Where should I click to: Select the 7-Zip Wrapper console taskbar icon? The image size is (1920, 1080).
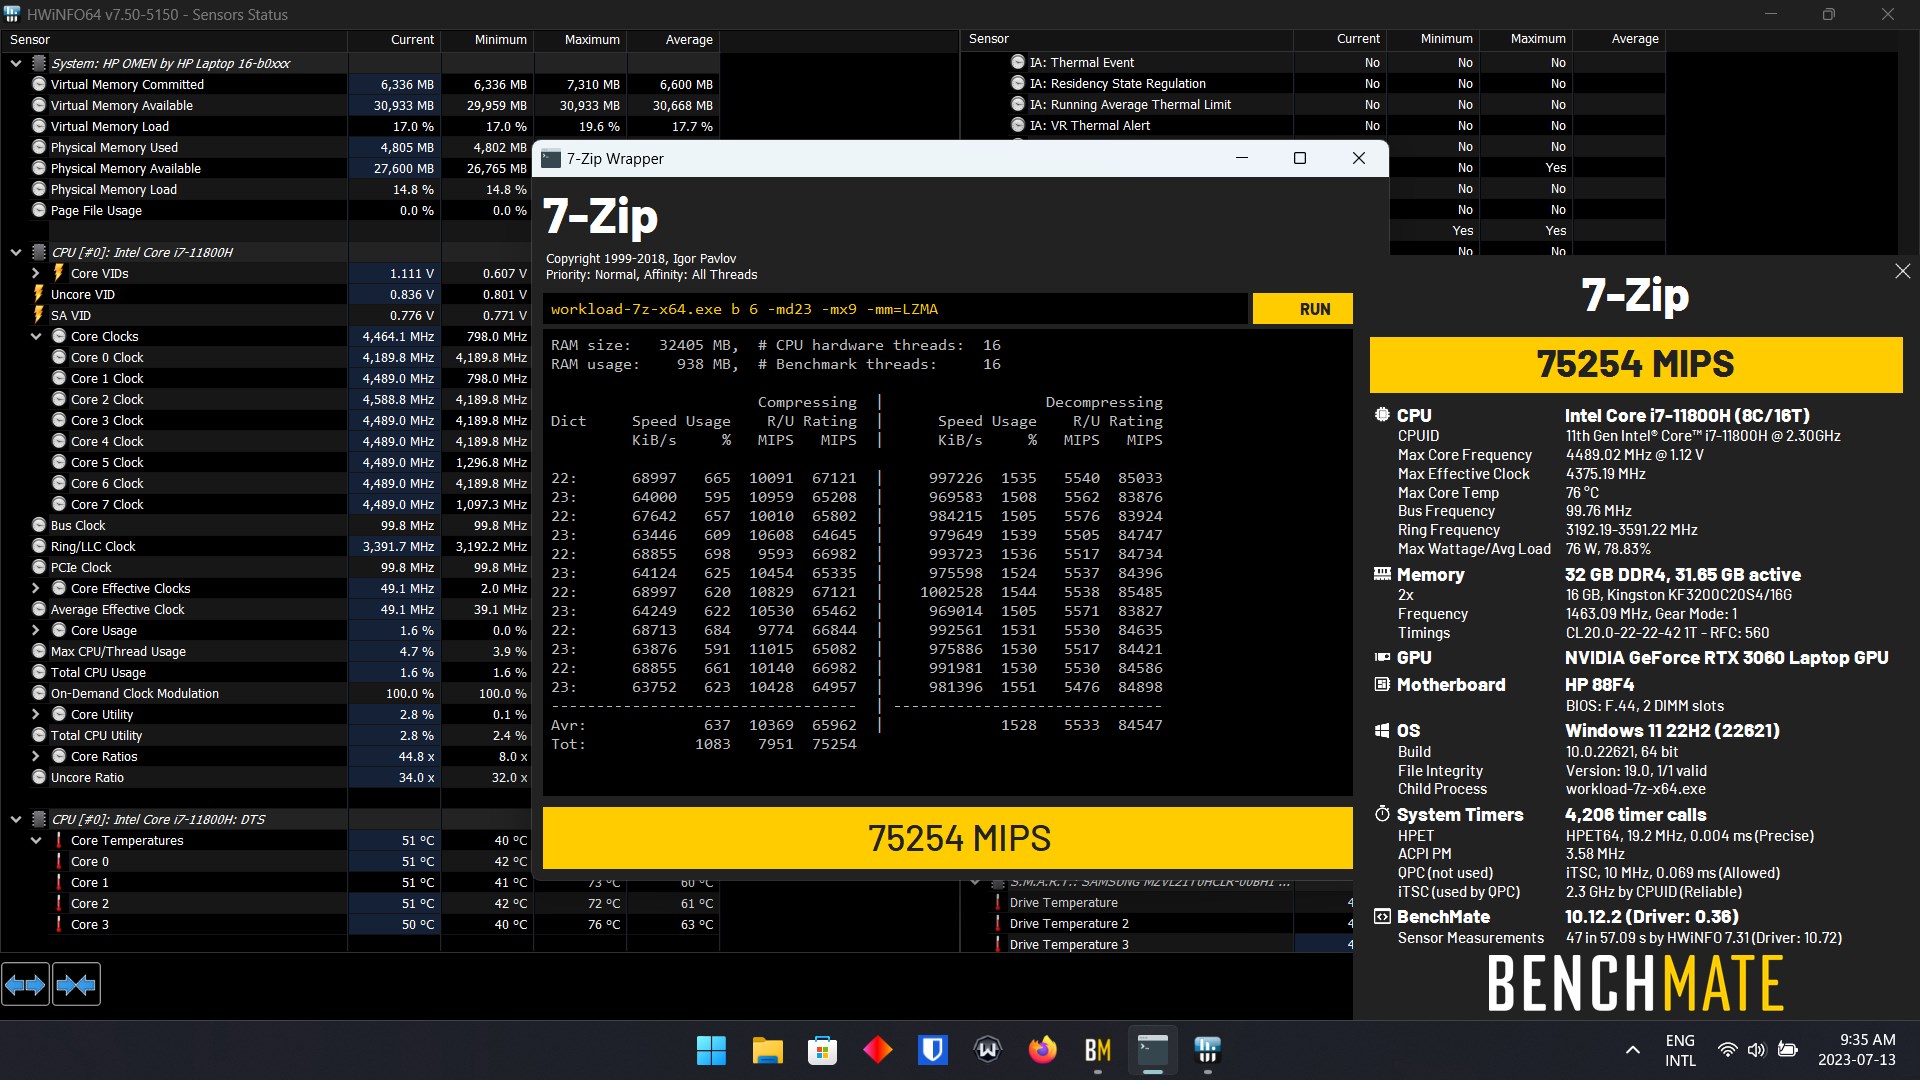pyautogui.click(x=1152, y=1050)
